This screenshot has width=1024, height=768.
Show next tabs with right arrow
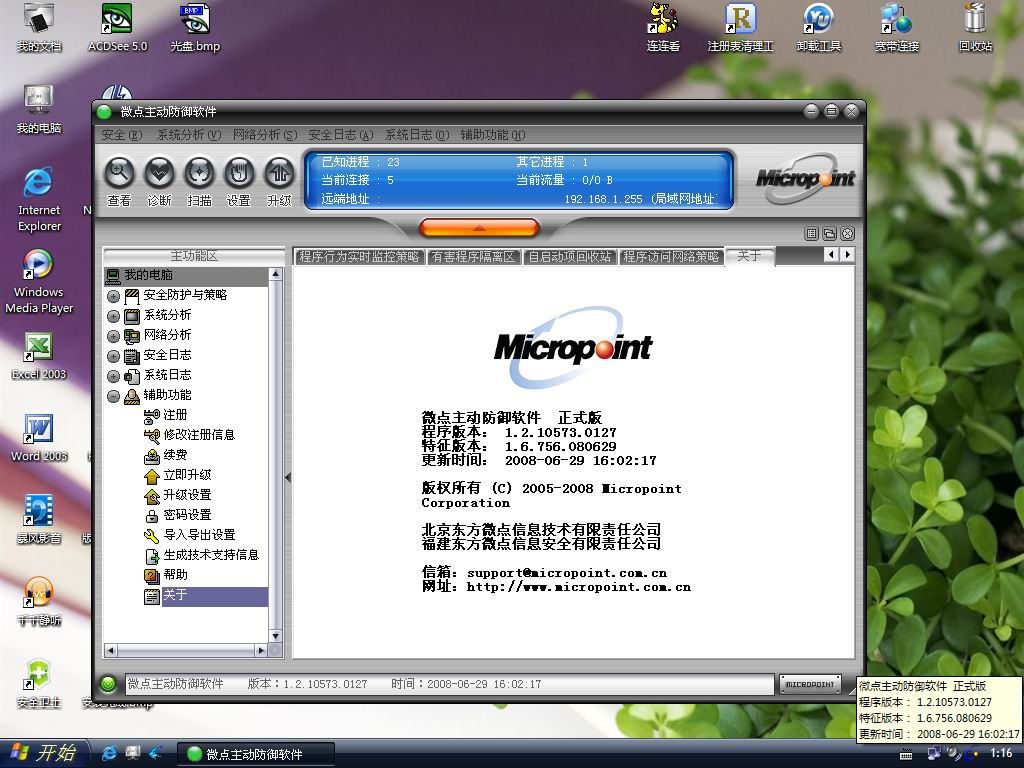tap(848, 255)
